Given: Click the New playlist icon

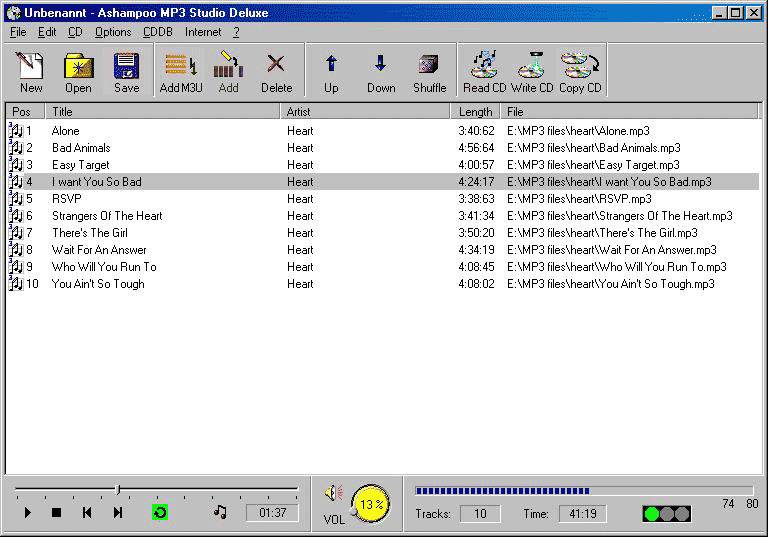Looking at the screenshot, I should point(31,72).
